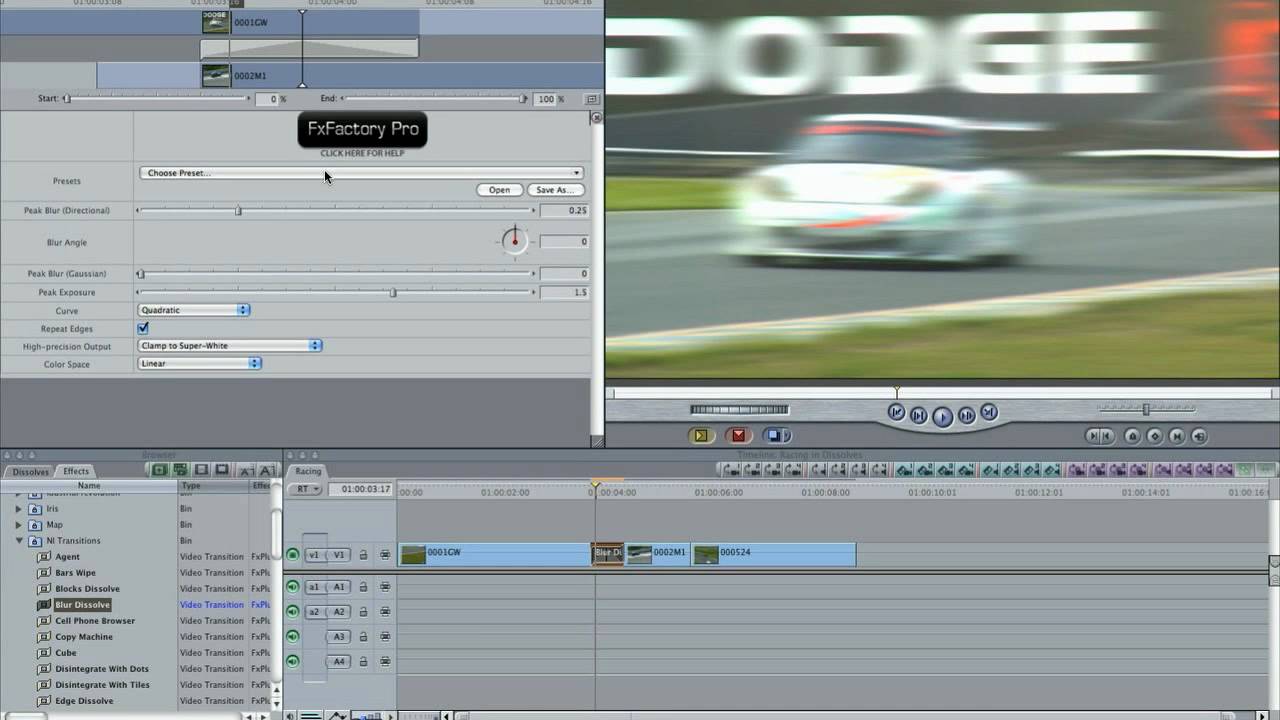Toggle A2 track audible control
The width and height of the screenshot is (1280, 720).
[x=293, y=611]
